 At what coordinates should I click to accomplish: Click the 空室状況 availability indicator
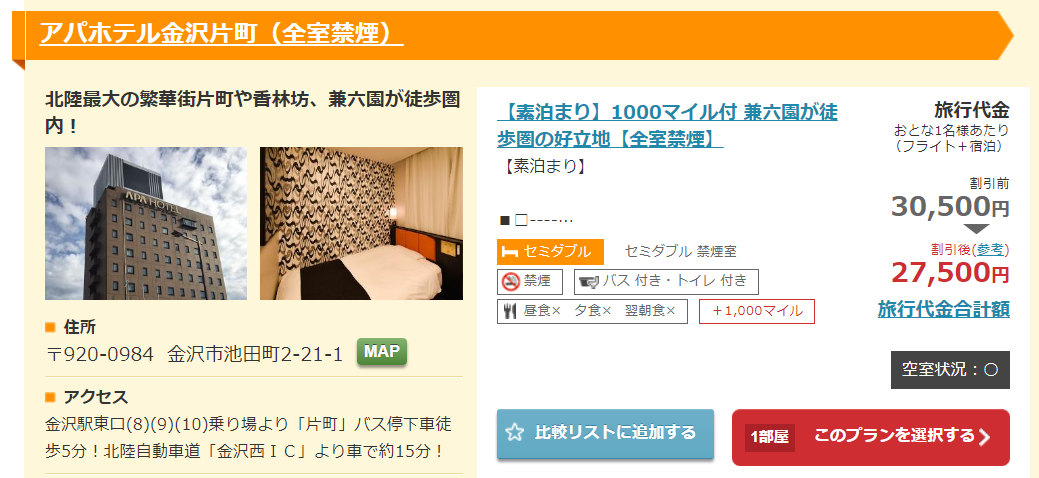(950, 370)
